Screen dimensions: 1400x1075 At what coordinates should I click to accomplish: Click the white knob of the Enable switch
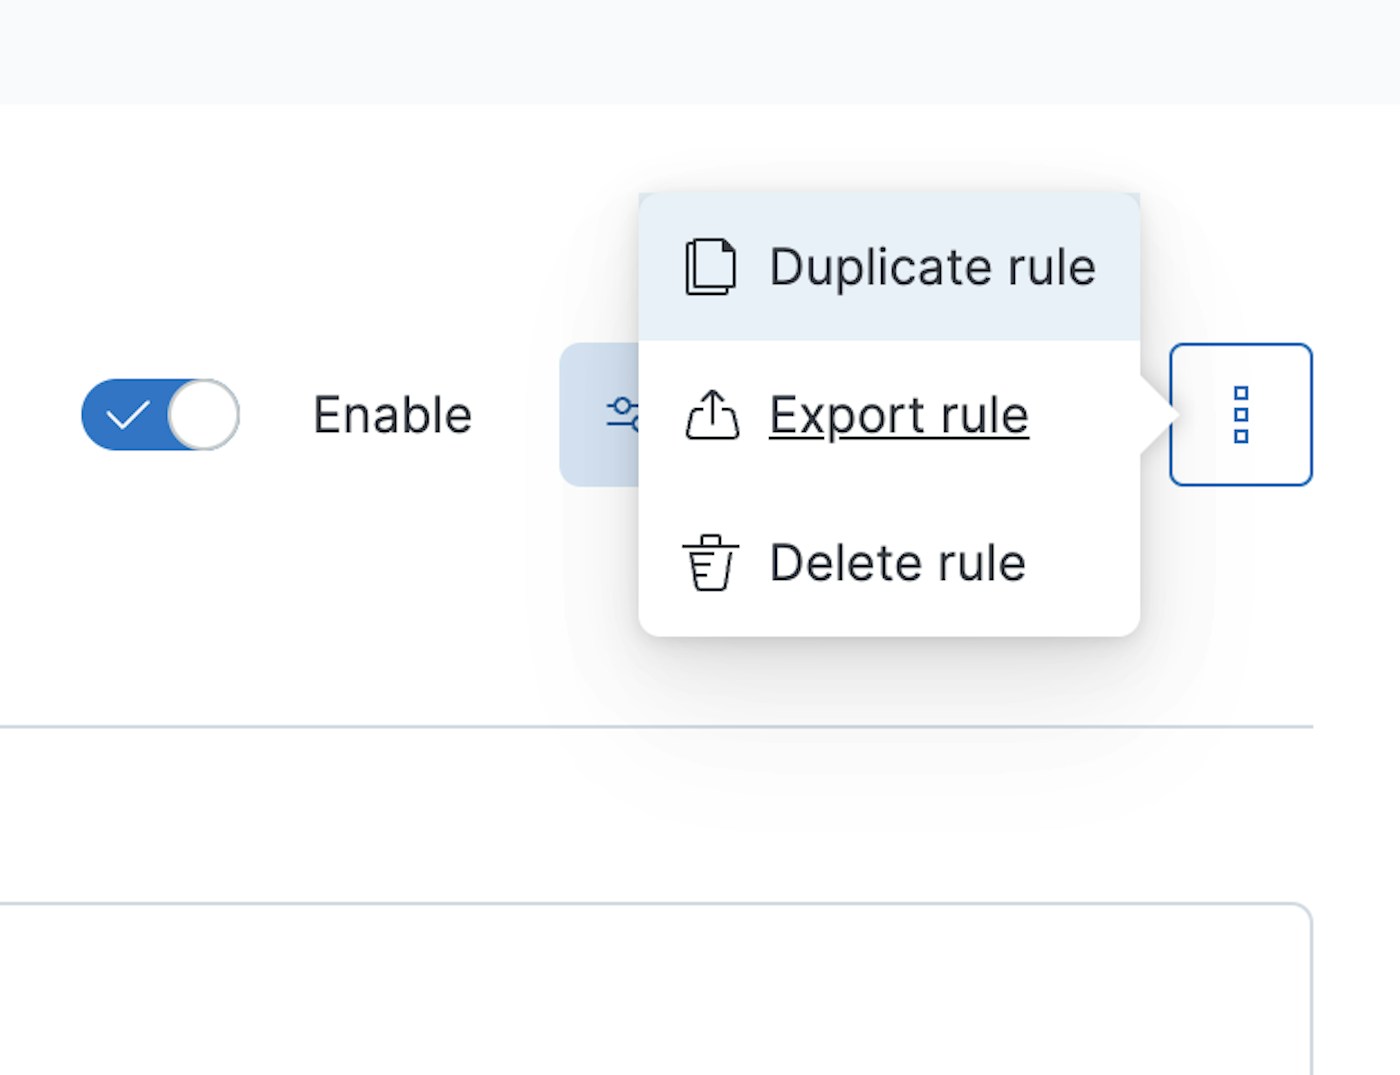point(203,414)
